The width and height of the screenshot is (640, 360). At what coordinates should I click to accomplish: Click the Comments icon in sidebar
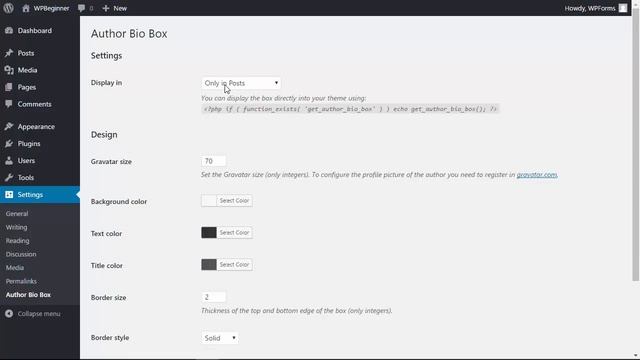[x=9, y=104]
